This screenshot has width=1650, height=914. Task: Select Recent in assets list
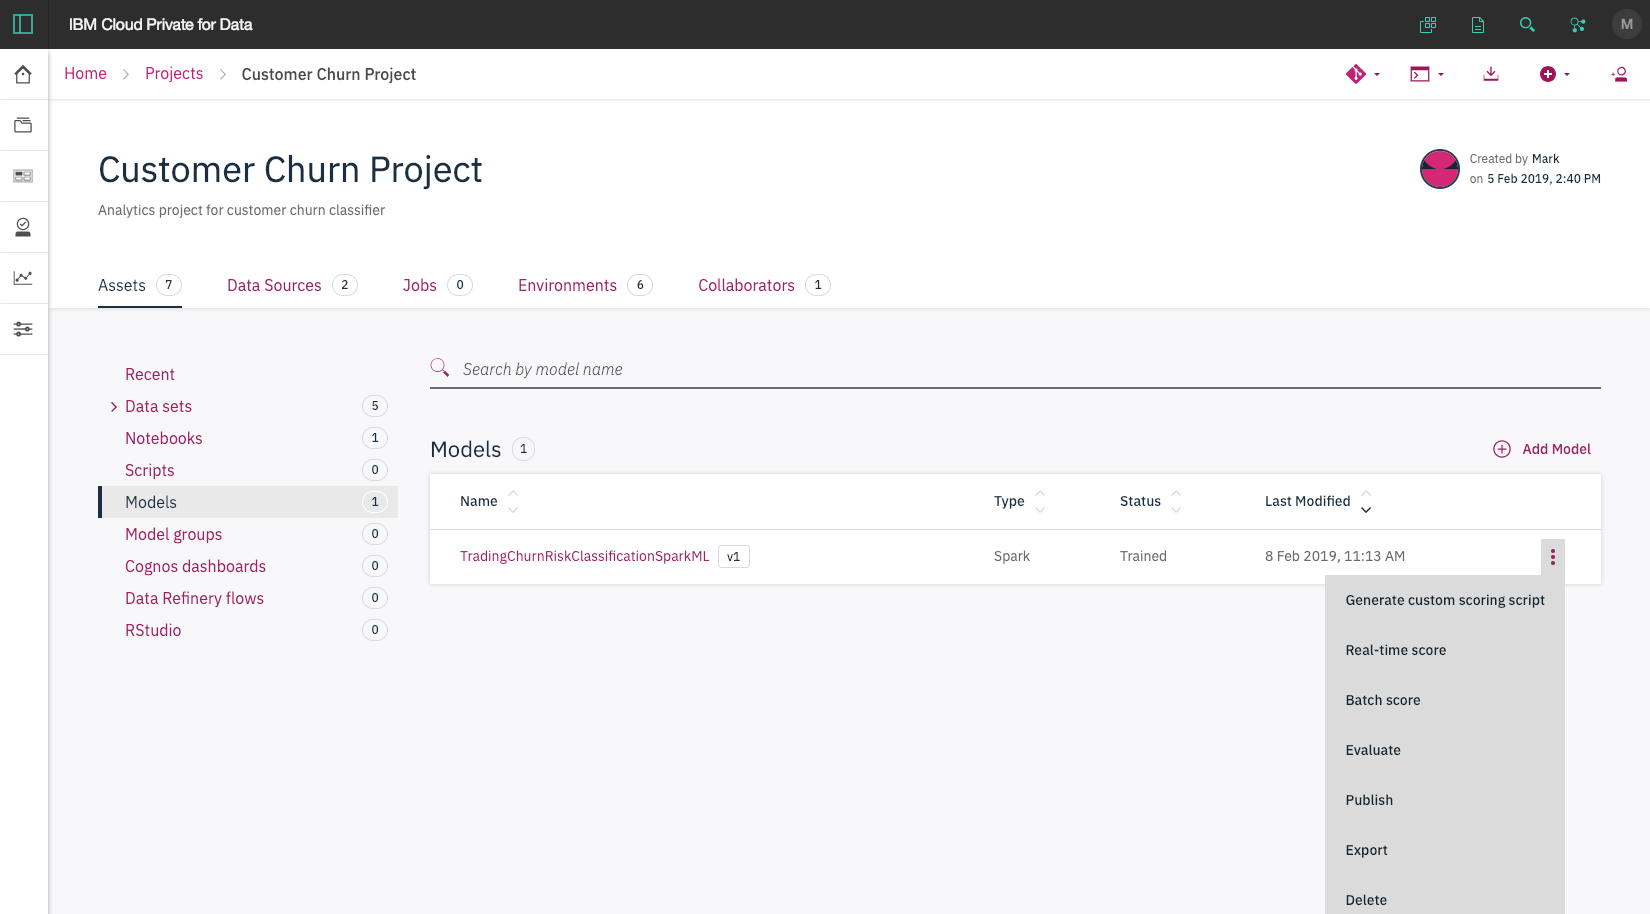150,374
